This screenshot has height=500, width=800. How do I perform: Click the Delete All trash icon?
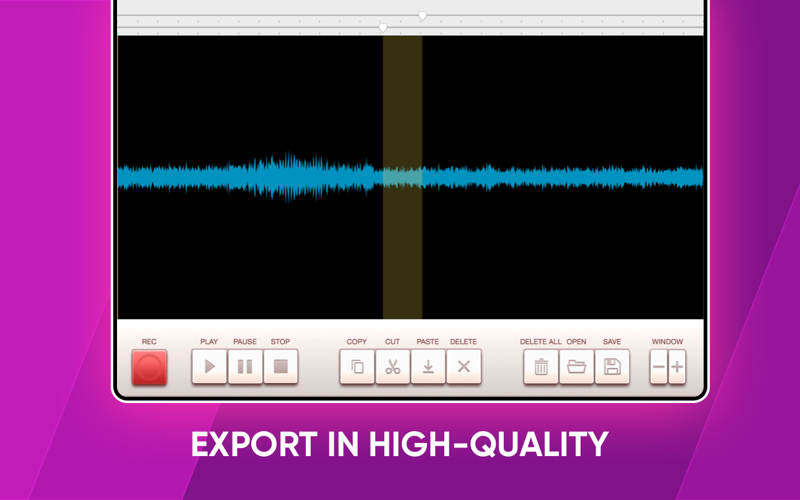[541, 366]
